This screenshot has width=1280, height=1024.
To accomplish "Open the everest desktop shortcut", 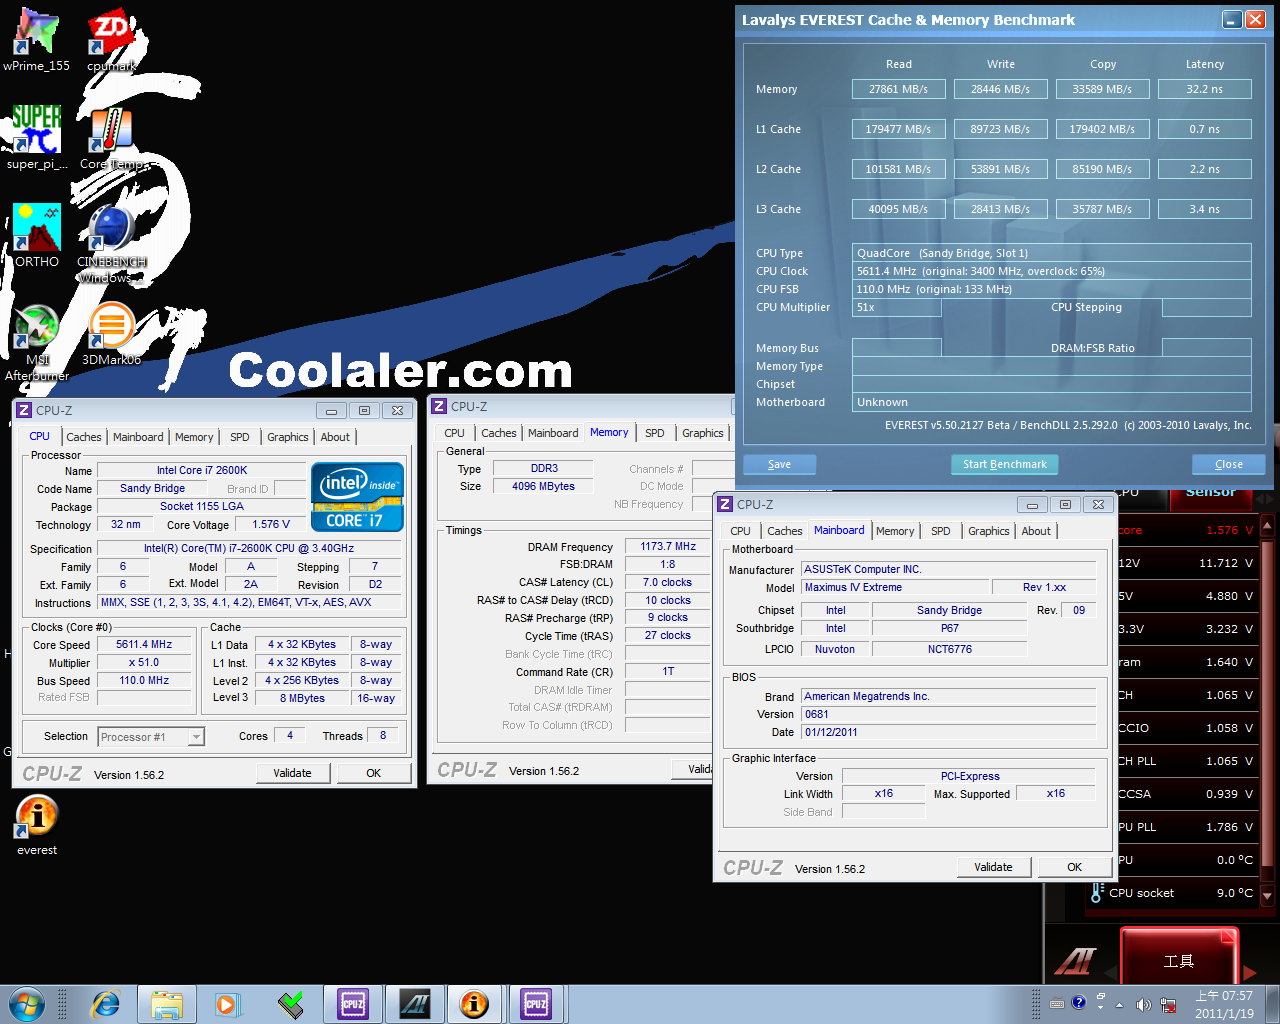I will tap(37, 825).
